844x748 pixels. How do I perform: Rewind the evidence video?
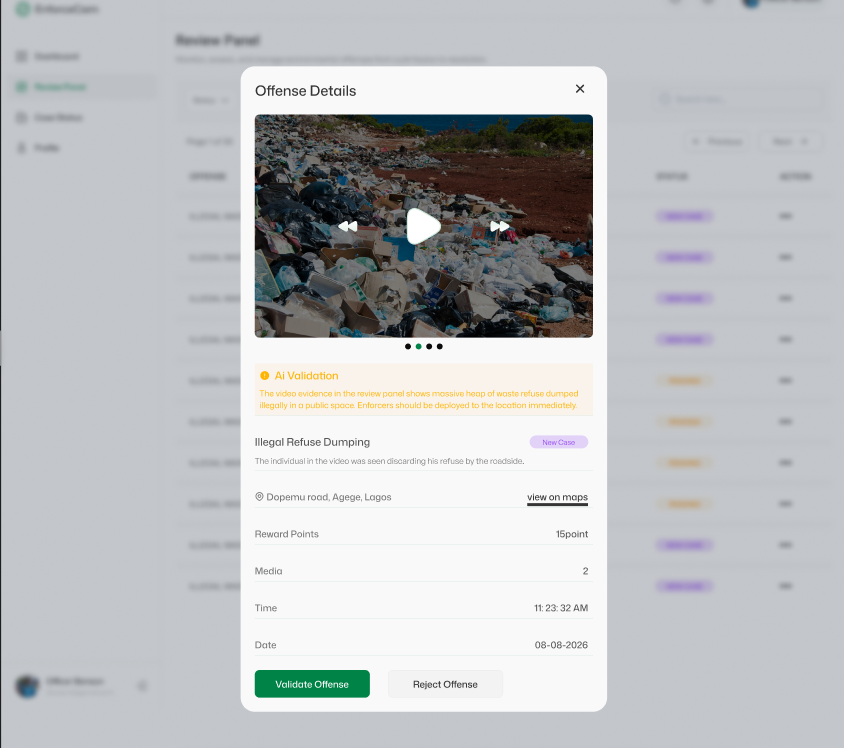click(348, 227)
